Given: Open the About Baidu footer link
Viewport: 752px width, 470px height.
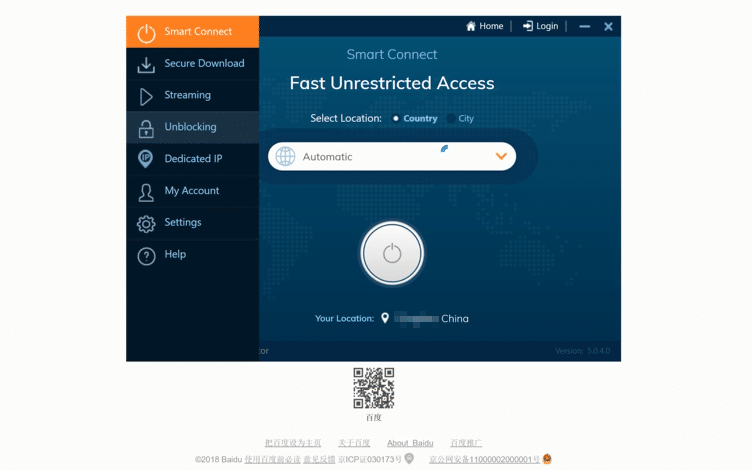Looking at the screenshot, I should pos(410,443).
